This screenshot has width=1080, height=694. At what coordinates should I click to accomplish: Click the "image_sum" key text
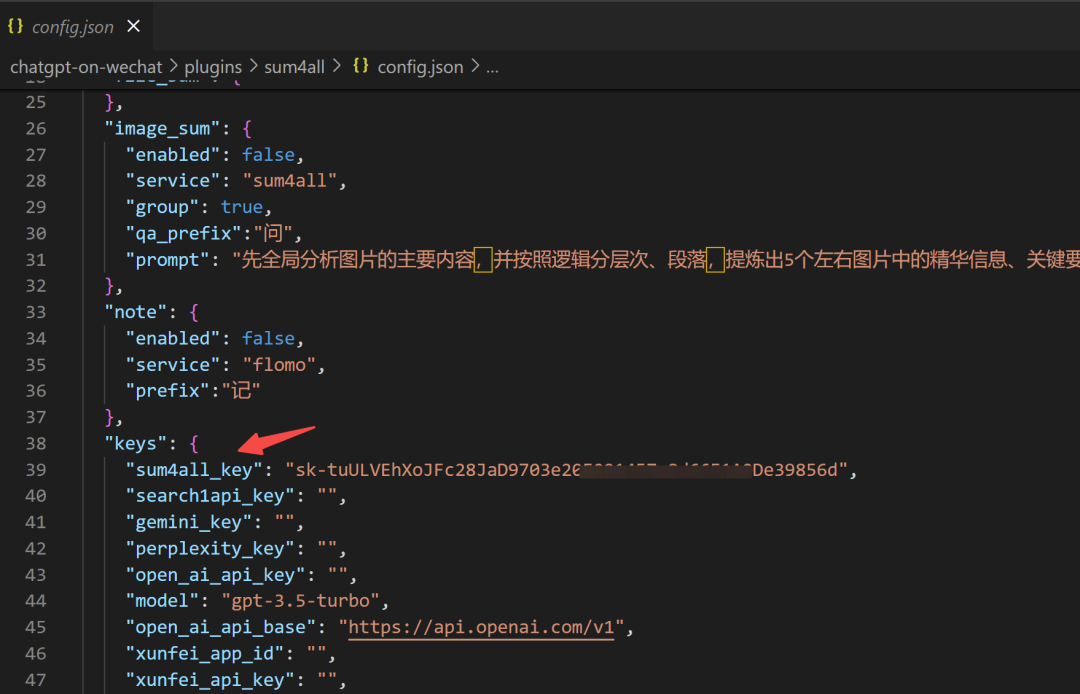(163, 129)
